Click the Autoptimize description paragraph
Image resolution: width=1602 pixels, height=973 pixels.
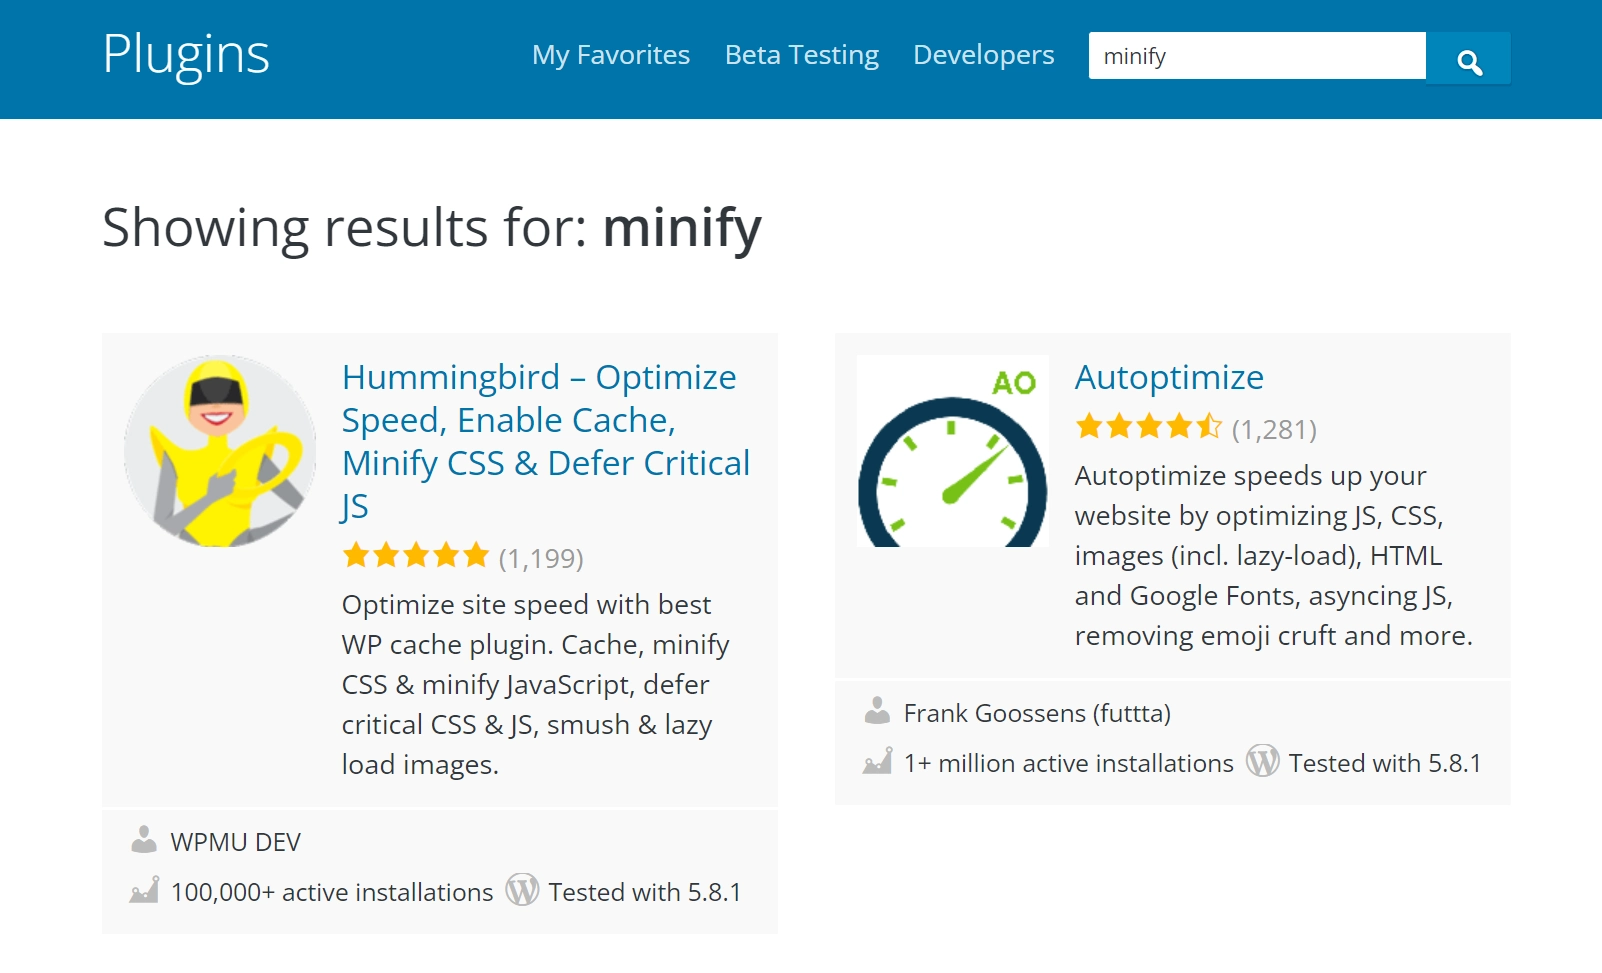[x=1274, y=556]
